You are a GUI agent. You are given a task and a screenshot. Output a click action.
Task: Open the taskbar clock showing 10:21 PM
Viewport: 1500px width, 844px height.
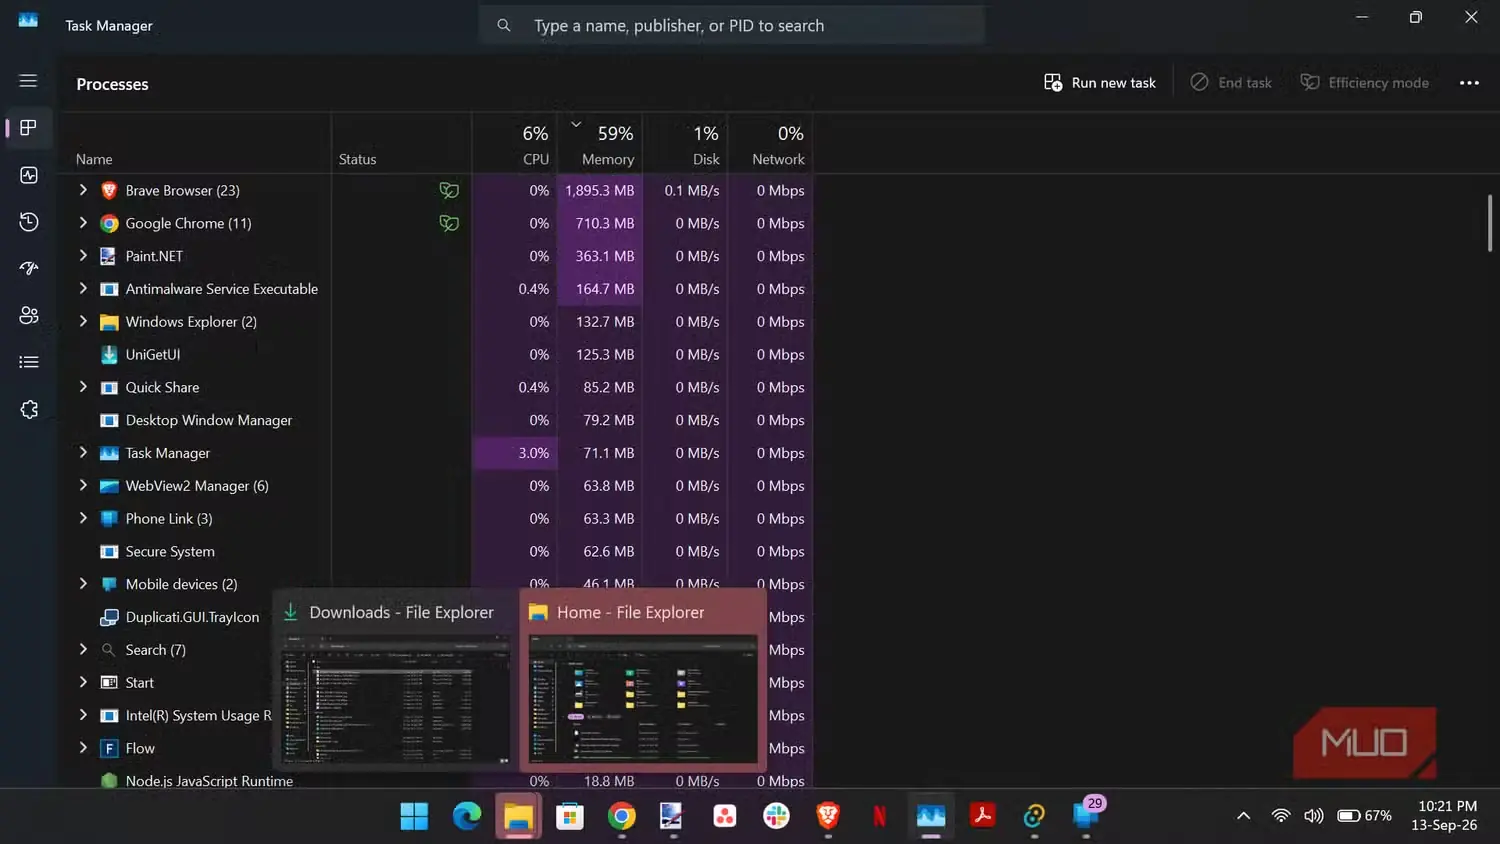click(1446, 816)
